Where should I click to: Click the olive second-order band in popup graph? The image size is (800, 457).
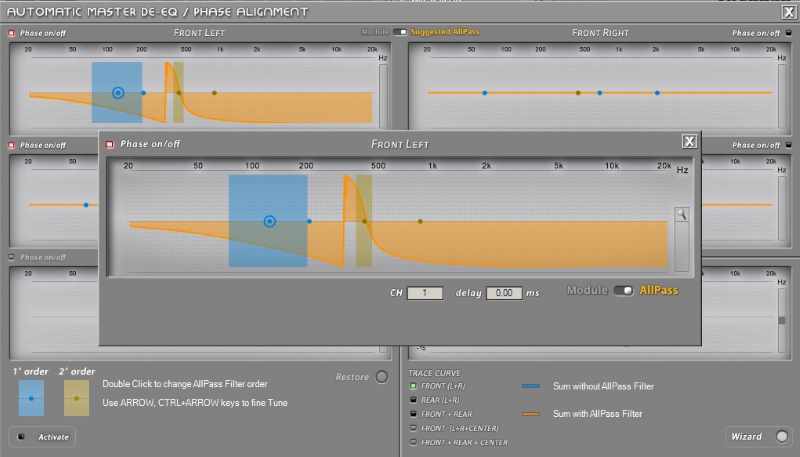point(364,221)
